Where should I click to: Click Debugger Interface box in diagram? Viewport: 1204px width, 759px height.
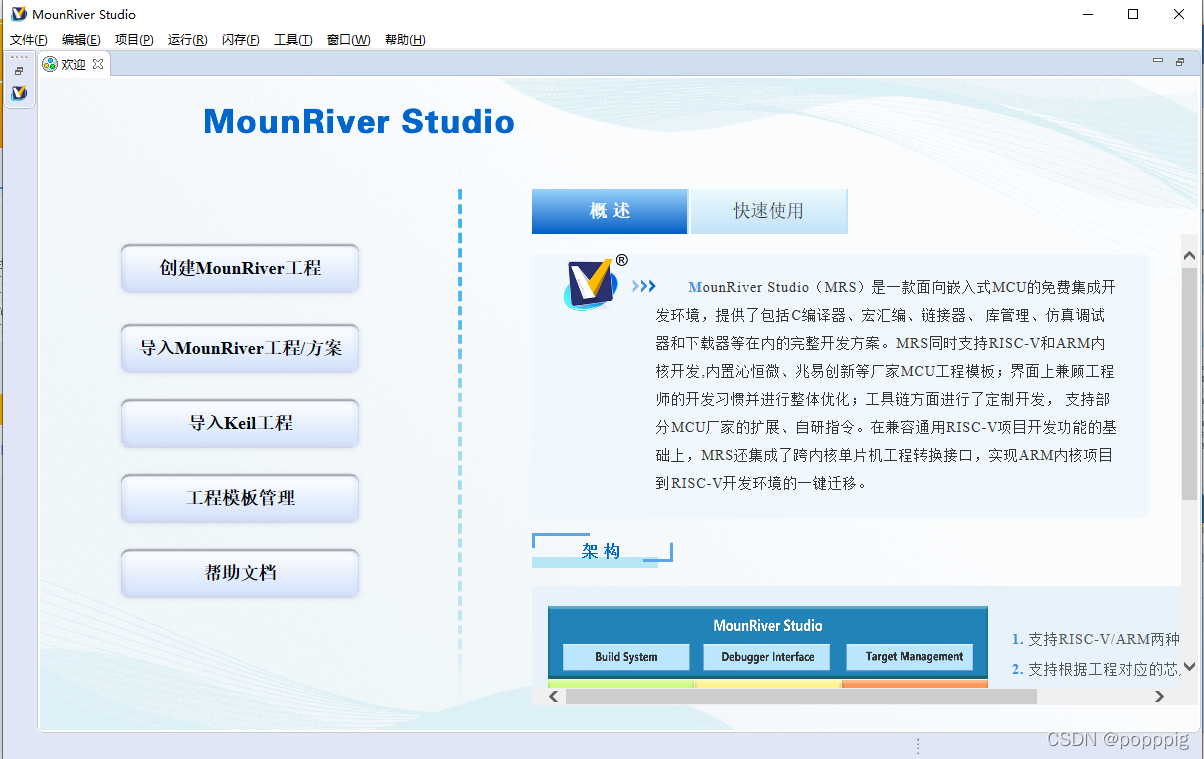(x=767, y=657)
